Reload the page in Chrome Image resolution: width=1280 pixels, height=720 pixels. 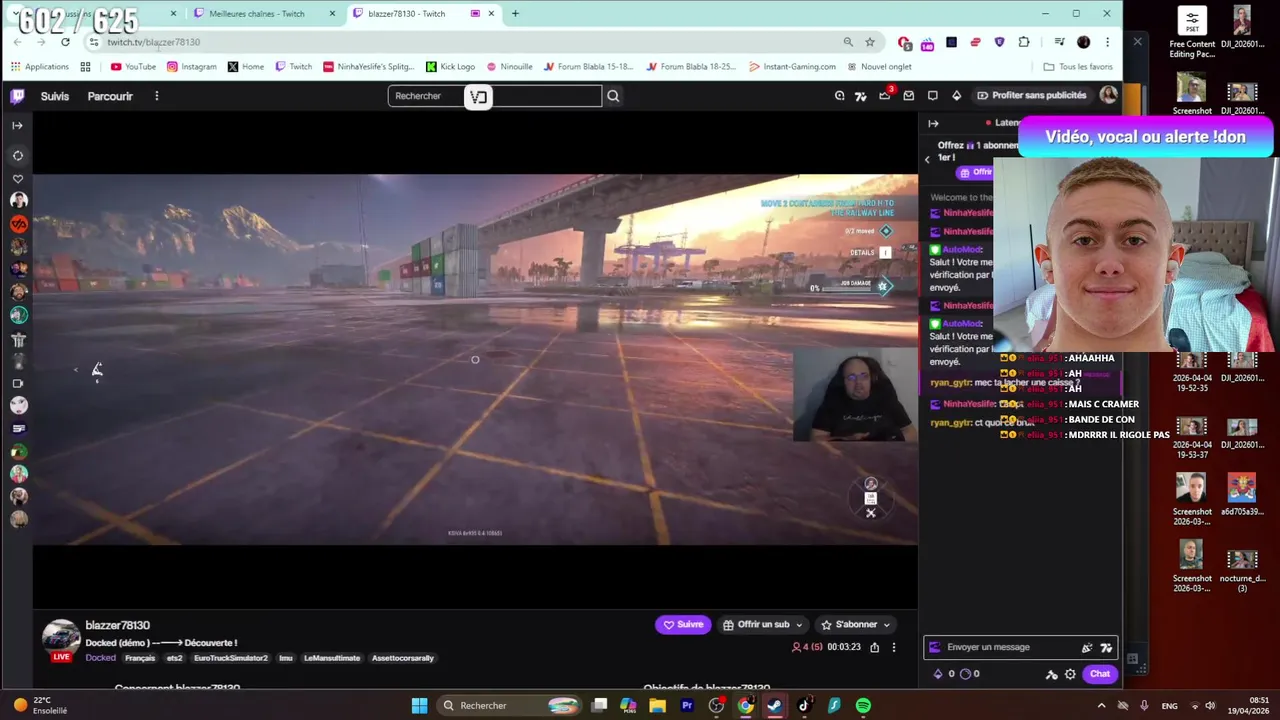click(x=65, y=42)
